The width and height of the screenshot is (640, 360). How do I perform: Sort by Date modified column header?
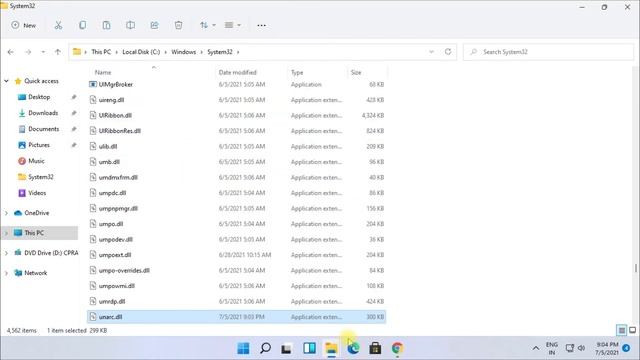click(238, 72)
